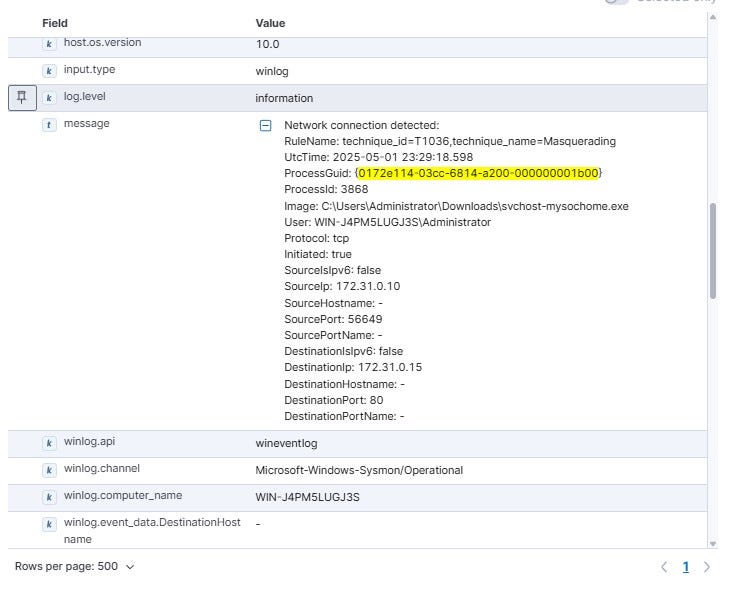Click the User Administrator line
Screen dimensions: 731x592
click(x=387, y=222)
